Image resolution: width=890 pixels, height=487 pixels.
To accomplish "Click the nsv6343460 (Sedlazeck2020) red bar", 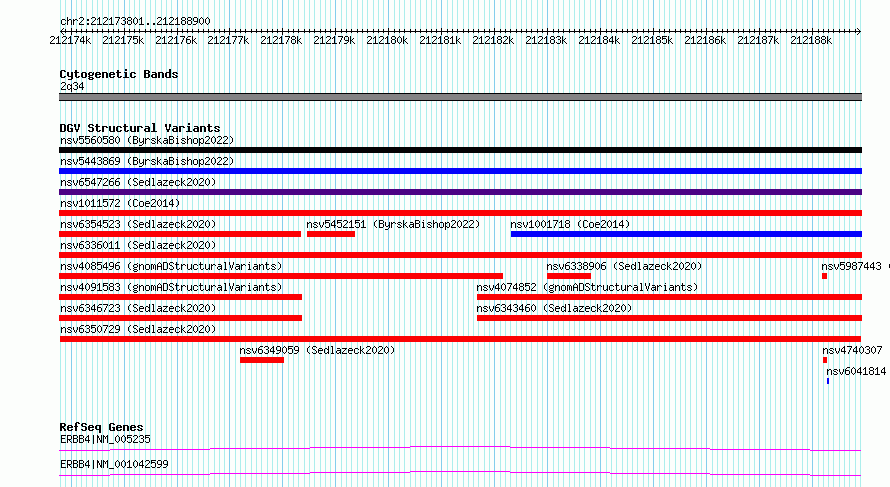I will click(x=669, y=318).
